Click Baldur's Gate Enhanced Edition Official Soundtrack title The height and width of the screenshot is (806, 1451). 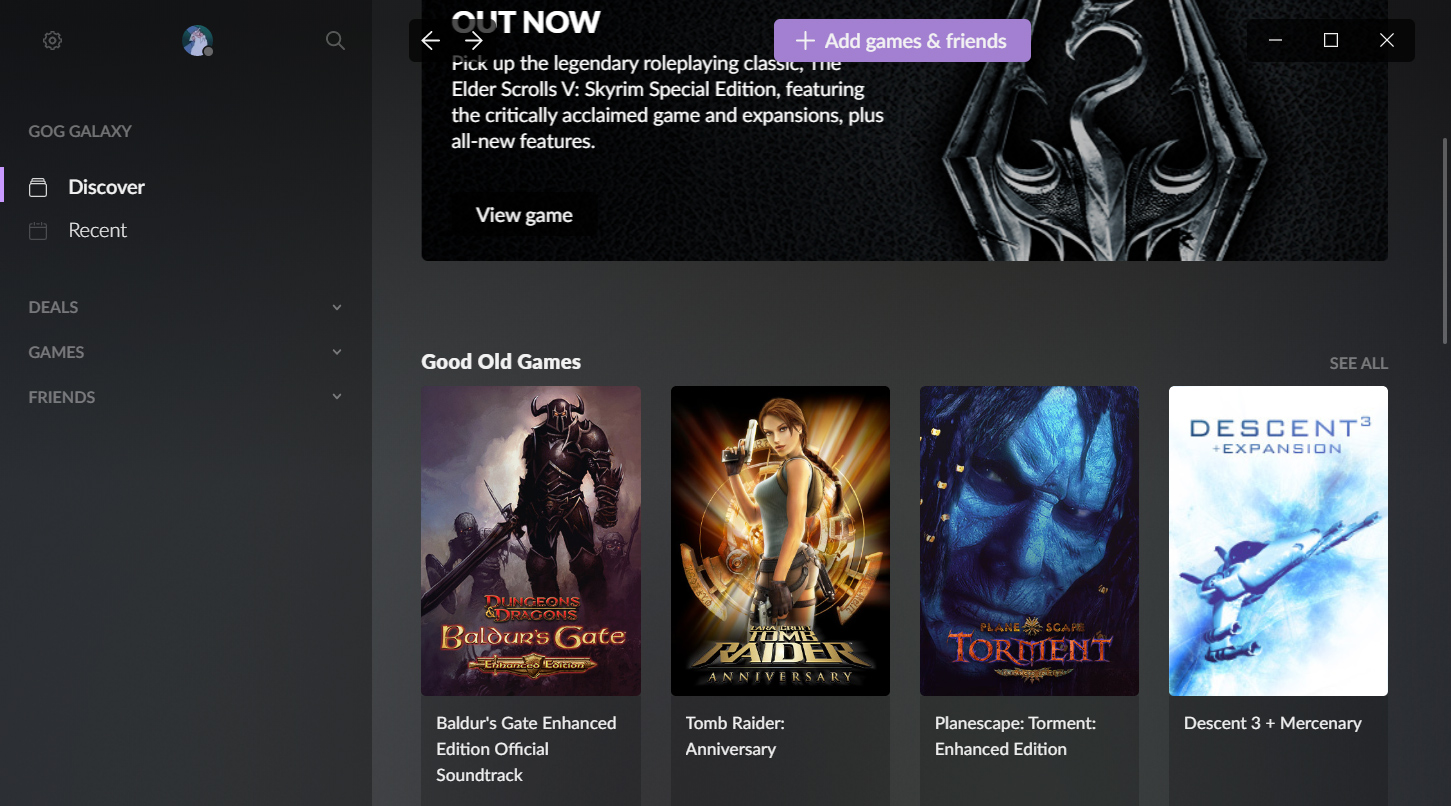(x=526, y=749)
